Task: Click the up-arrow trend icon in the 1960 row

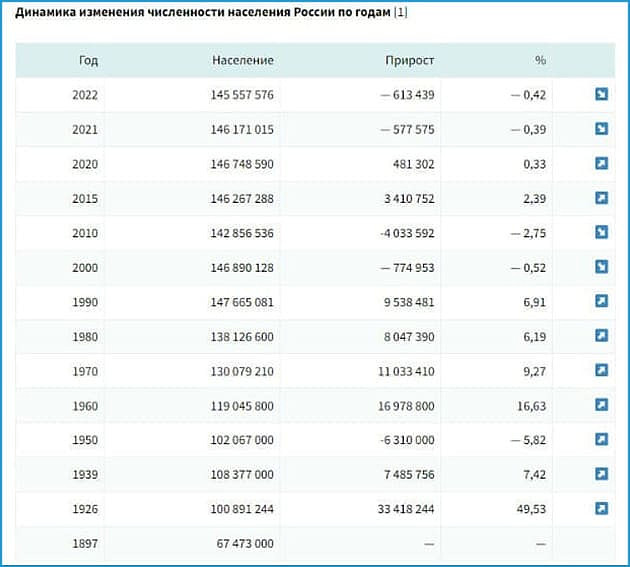Action: (601, 405)
